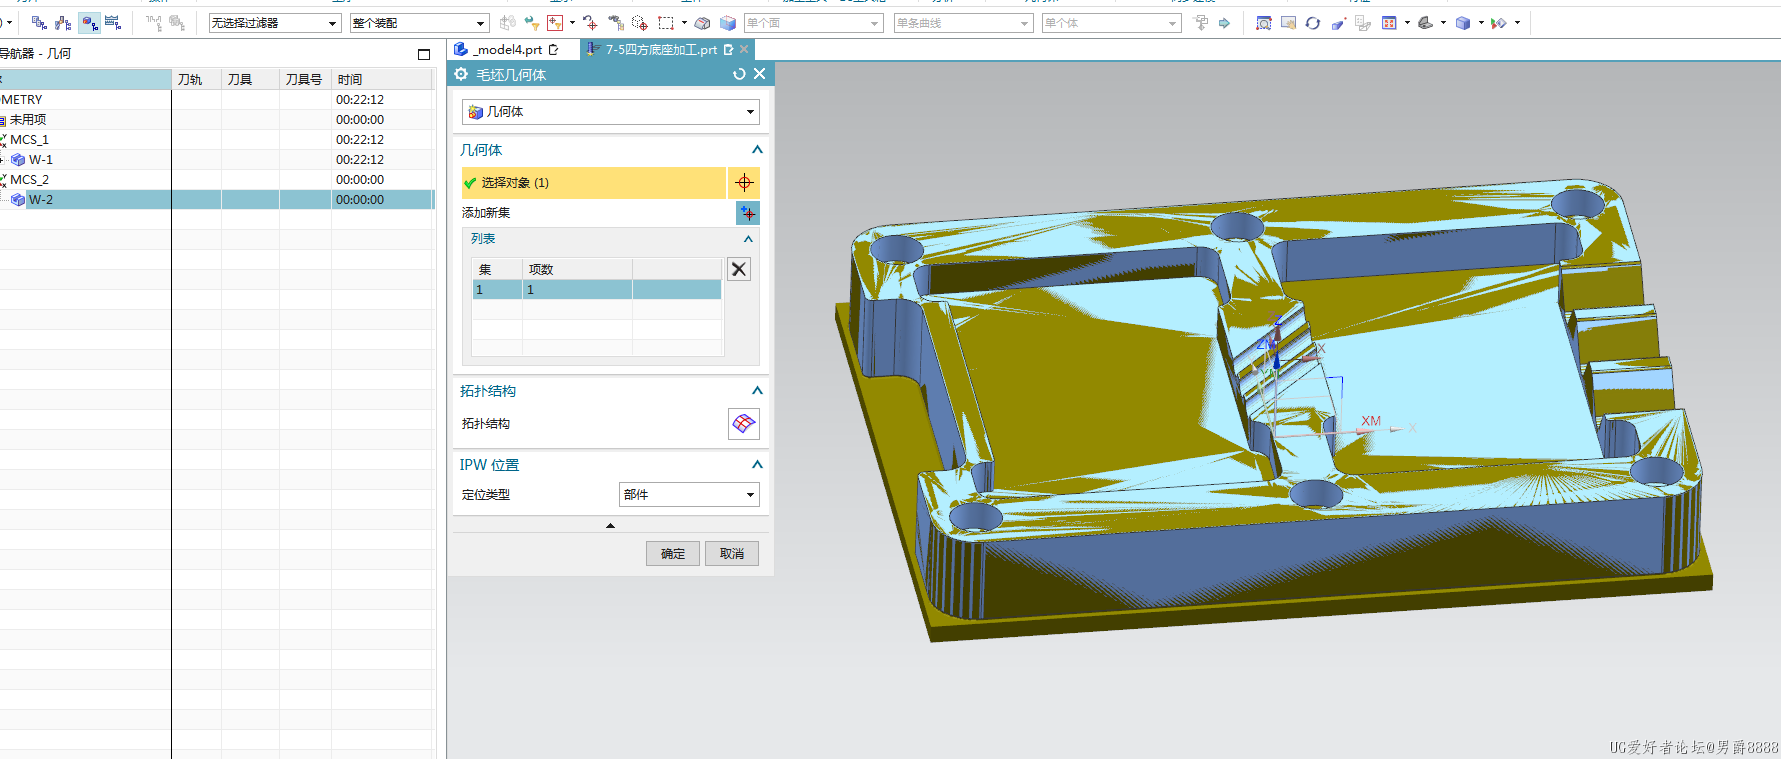Image resolution: width=1781 pixels, height=759 pixels.
Task: Click the 刀轨 column header
Action: tap(196, 79)
